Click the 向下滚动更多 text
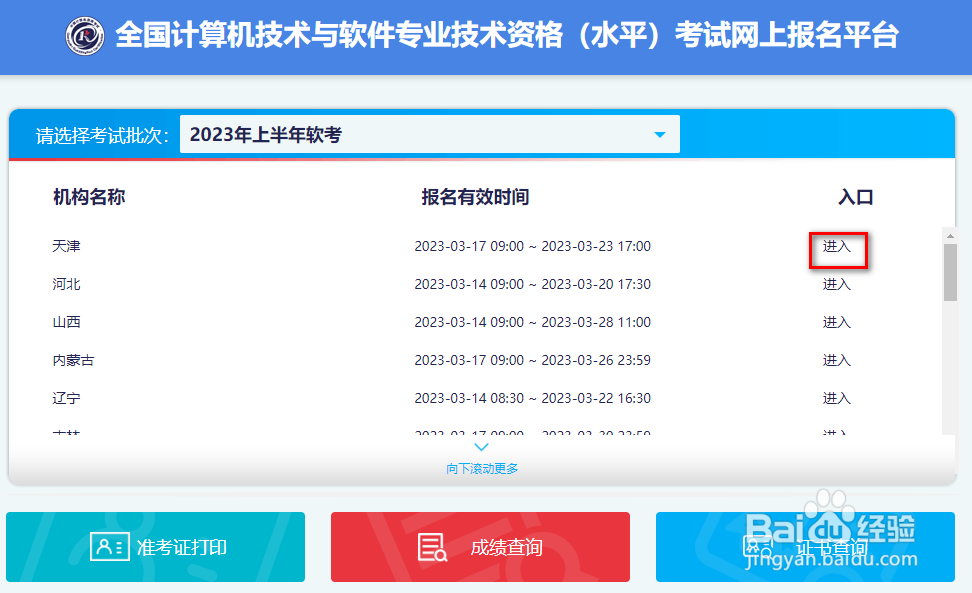Image resolution: width=972 pixels, height=593 pixels. (482, 468)
